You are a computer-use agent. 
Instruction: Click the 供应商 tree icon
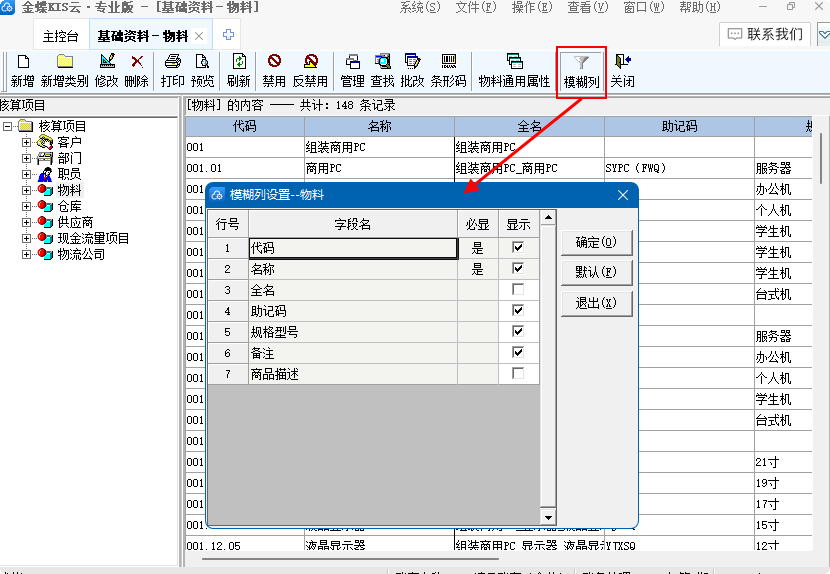[x=45, y=222]
